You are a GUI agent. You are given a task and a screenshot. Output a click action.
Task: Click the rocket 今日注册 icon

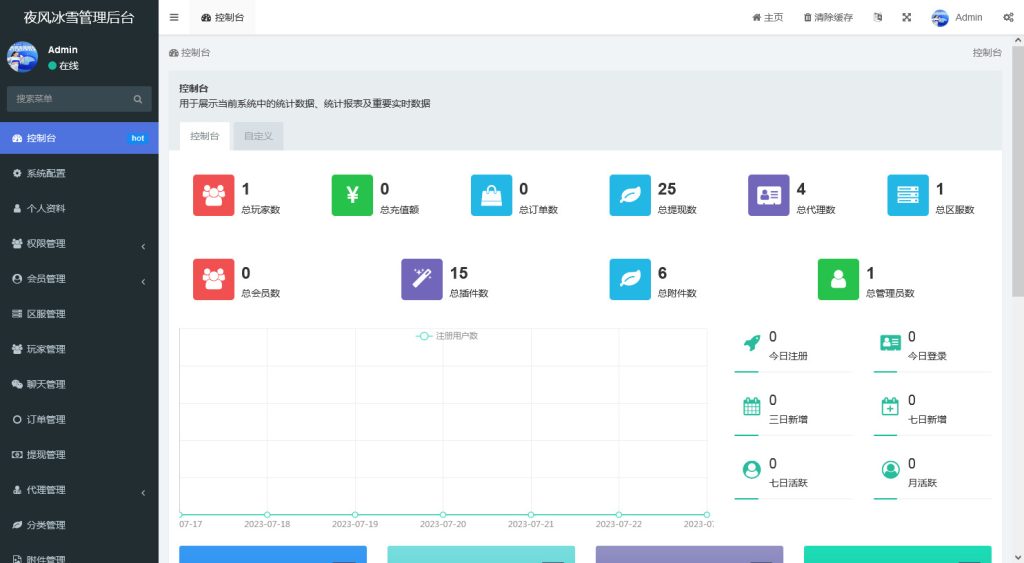coord(752,343)
